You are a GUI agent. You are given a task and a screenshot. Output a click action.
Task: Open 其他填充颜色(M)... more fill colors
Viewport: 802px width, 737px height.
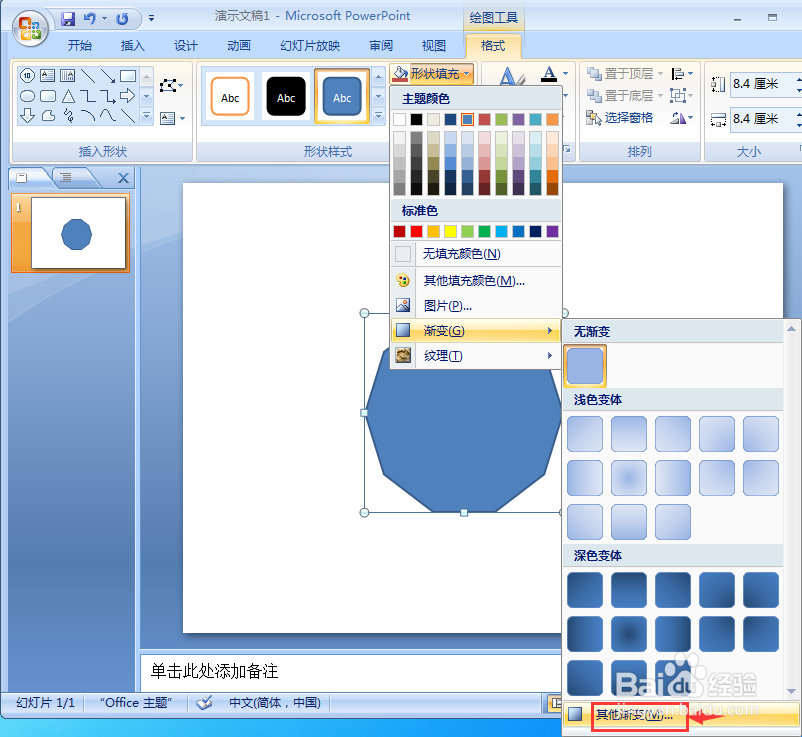coord(476,280)
